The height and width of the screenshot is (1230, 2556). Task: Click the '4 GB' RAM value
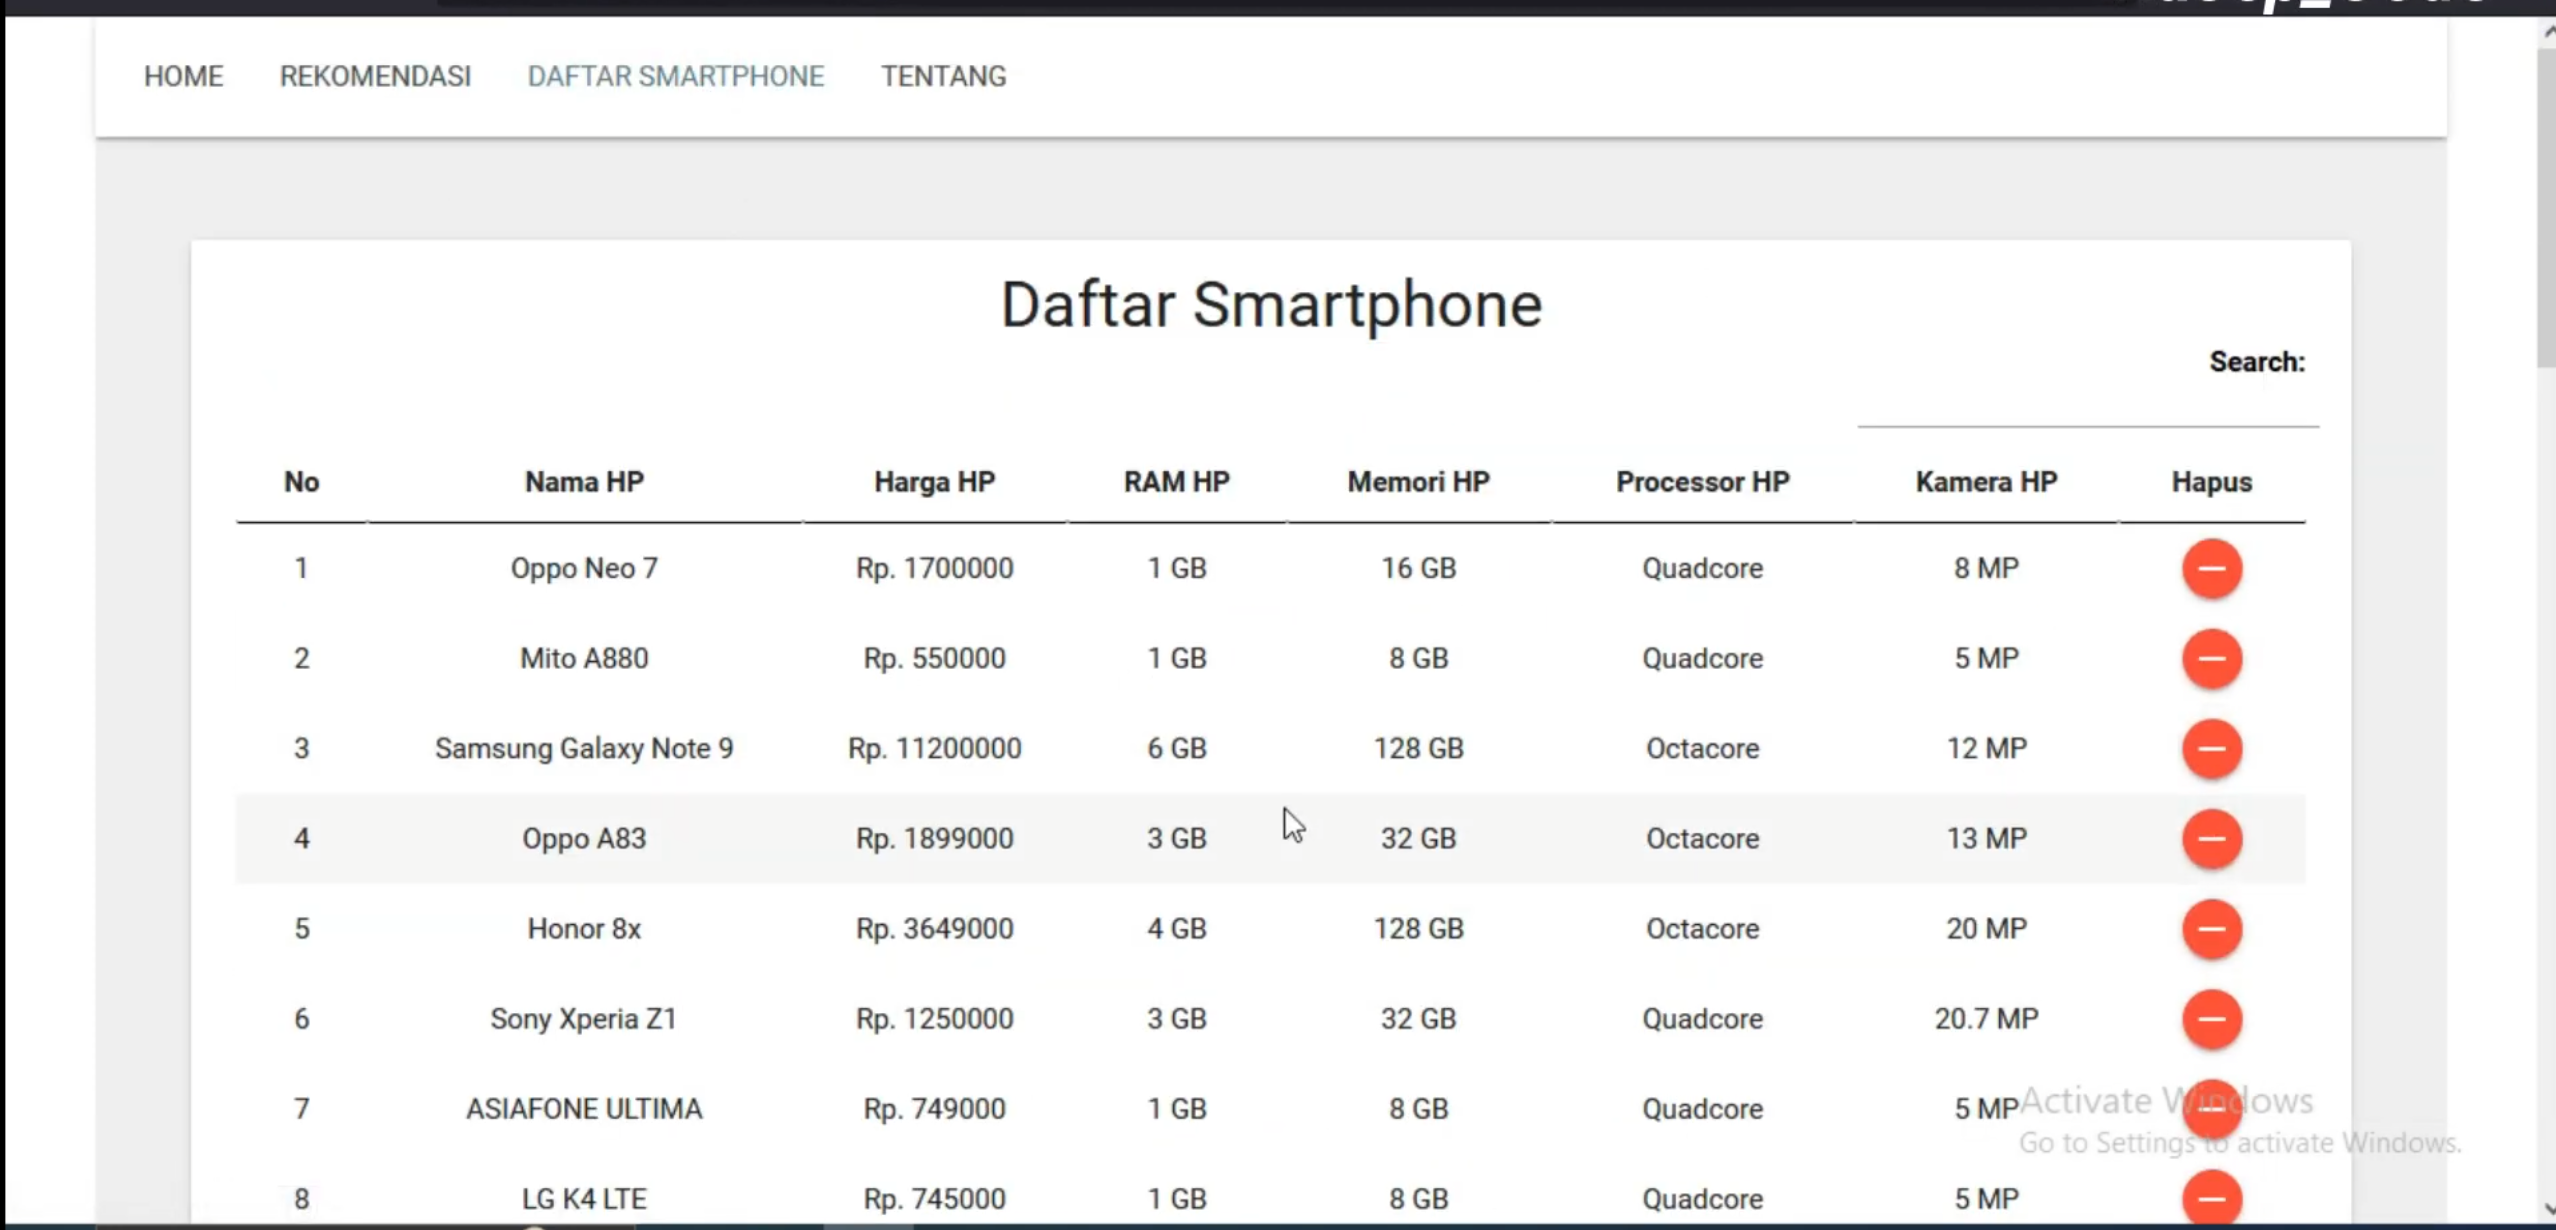(x=1176, y=928)
